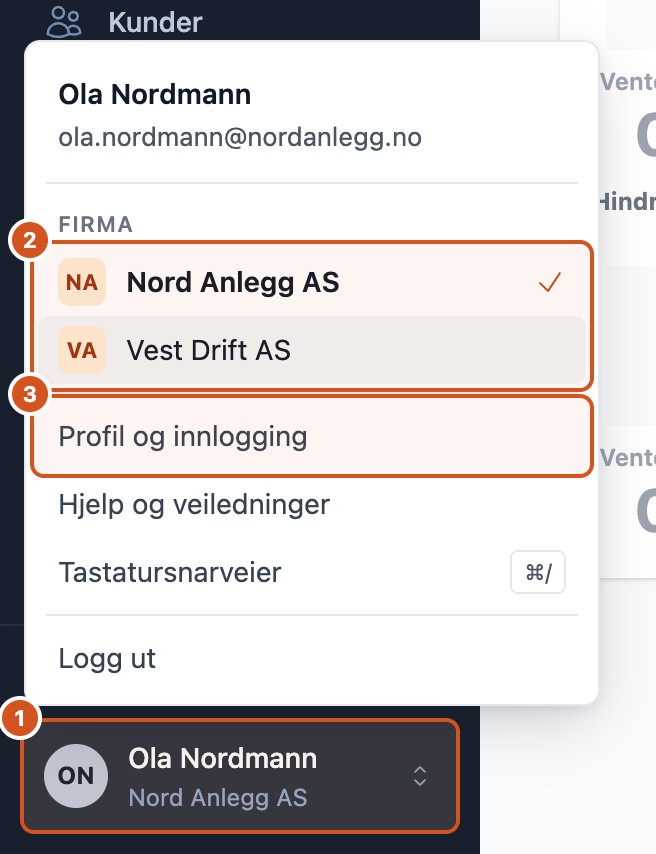Click the orange step 3 marker badge
Image resolution: width=656 pixels, height=854 pixels.
(x=29, y=394)
